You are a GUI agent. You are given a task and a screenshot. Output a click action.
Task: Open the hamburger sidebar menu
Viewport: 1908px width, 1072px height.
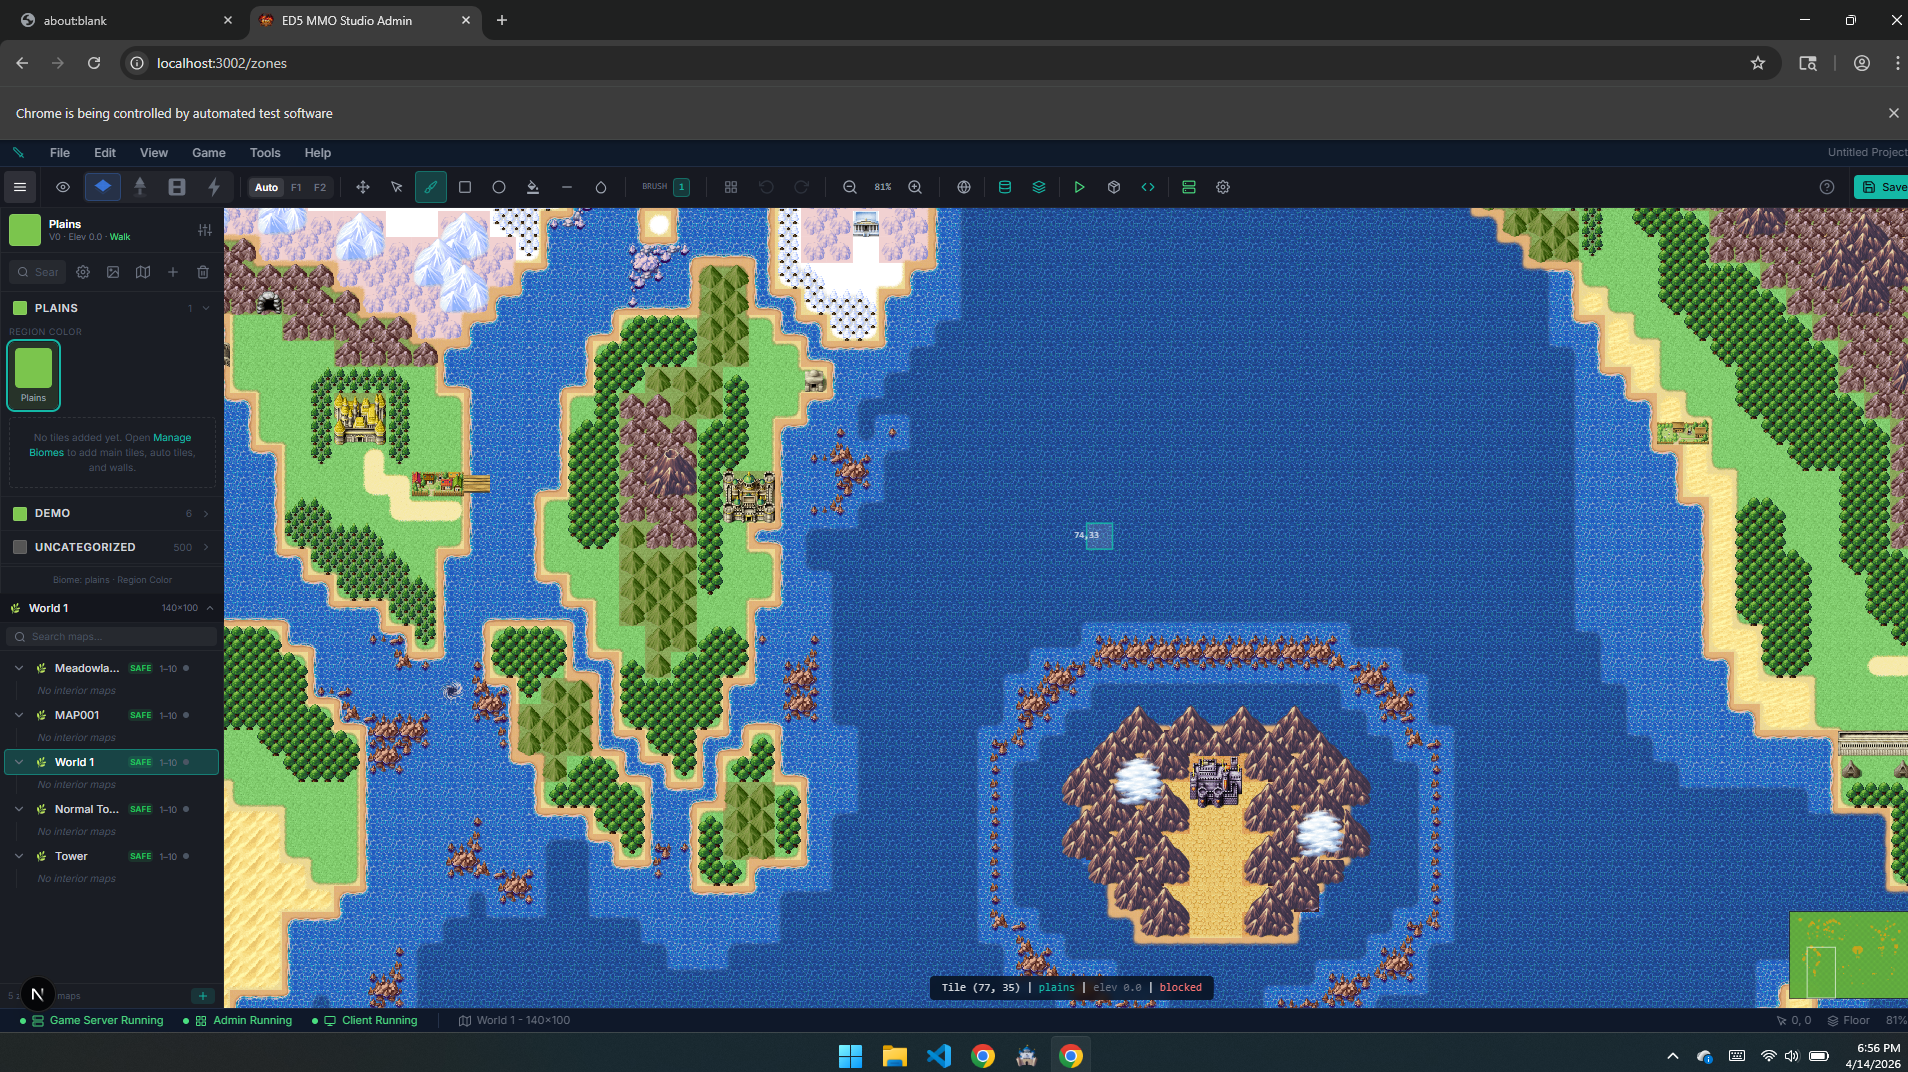(x=19, y=187)
